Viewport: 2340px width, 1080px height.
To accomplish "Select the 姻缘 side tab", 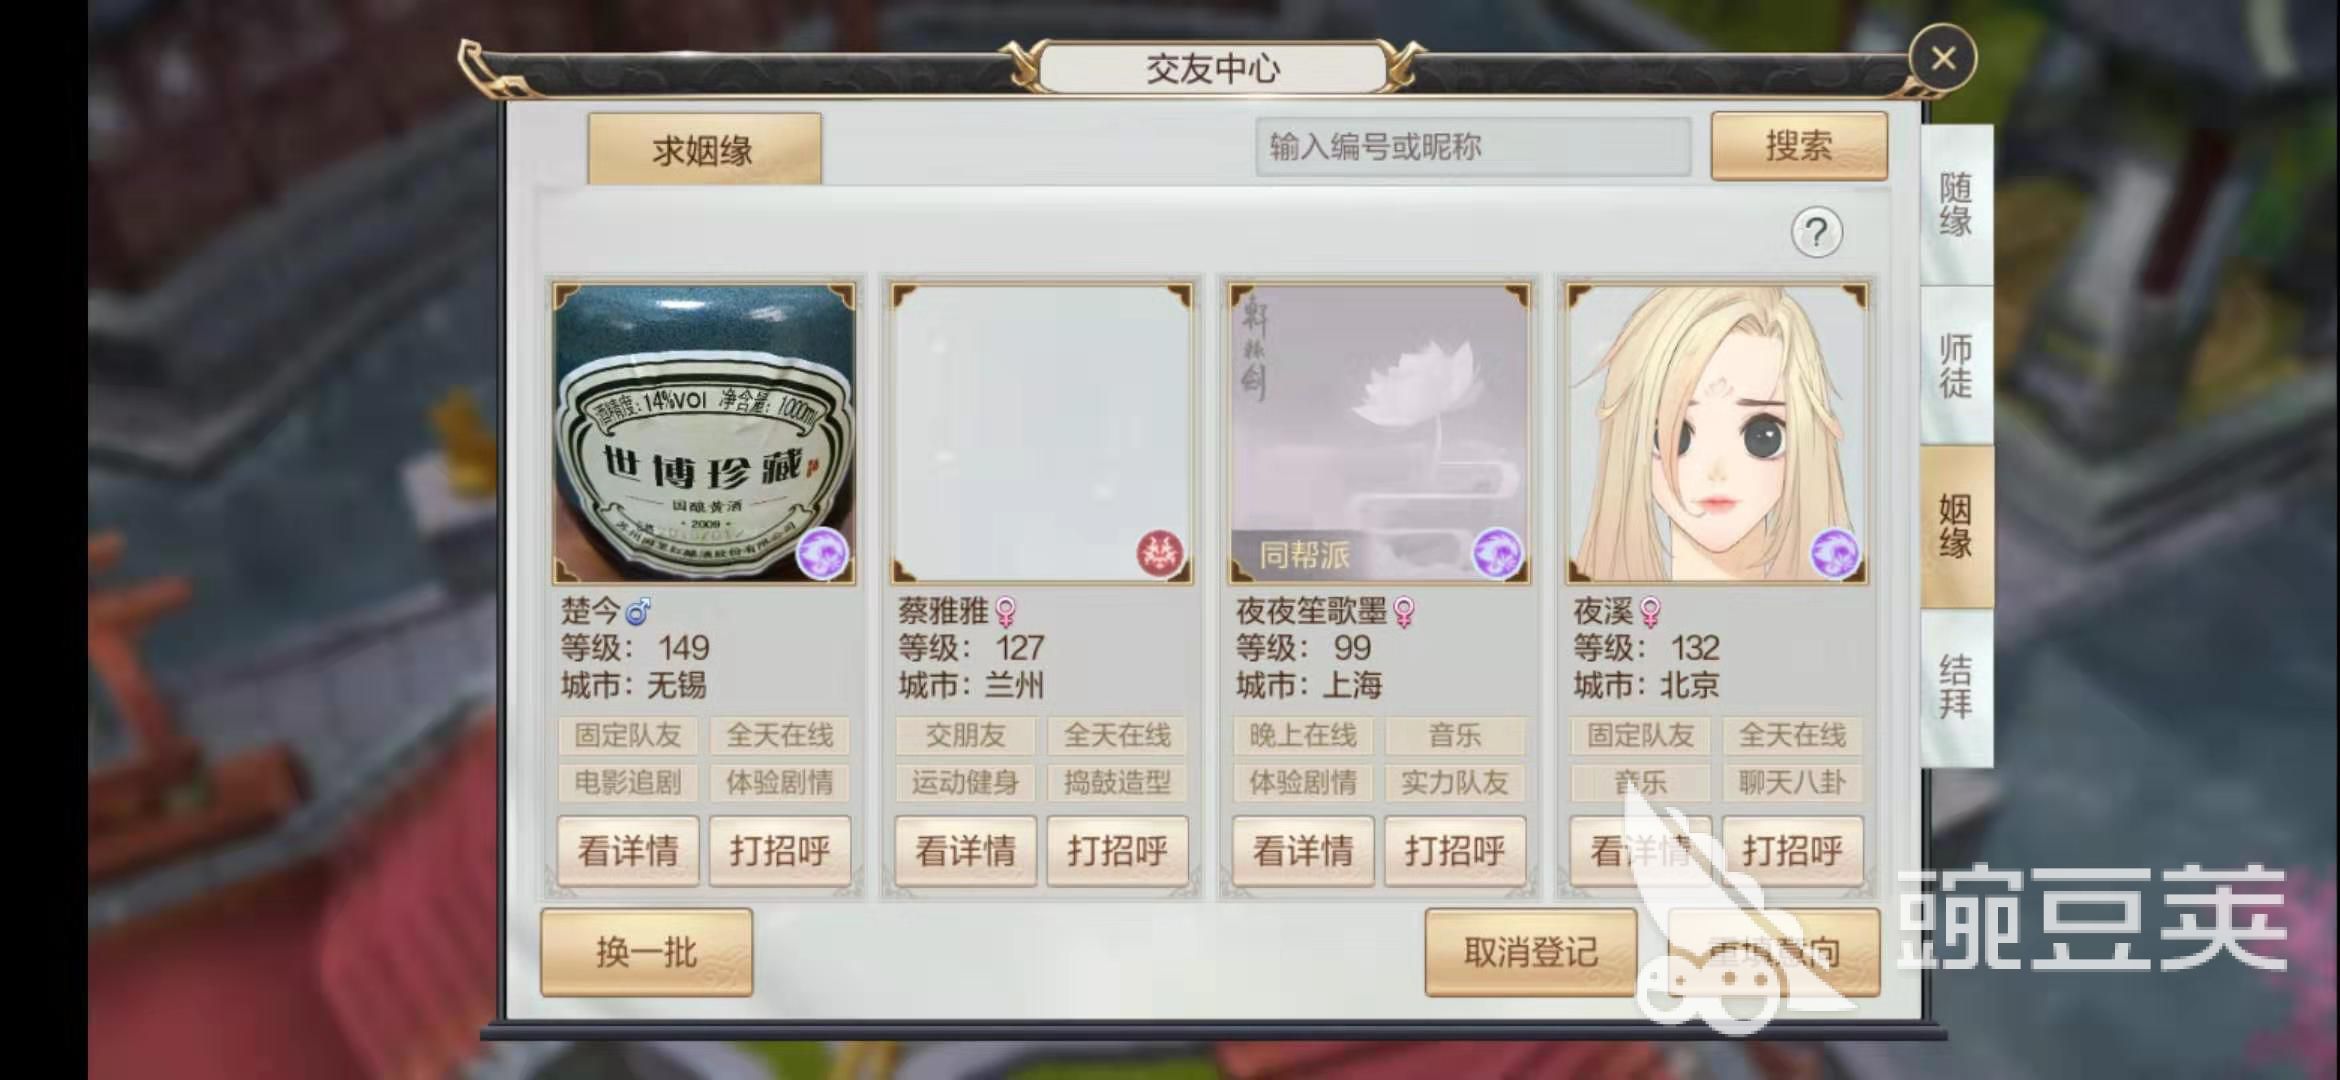I will (x=1956, y=527).
